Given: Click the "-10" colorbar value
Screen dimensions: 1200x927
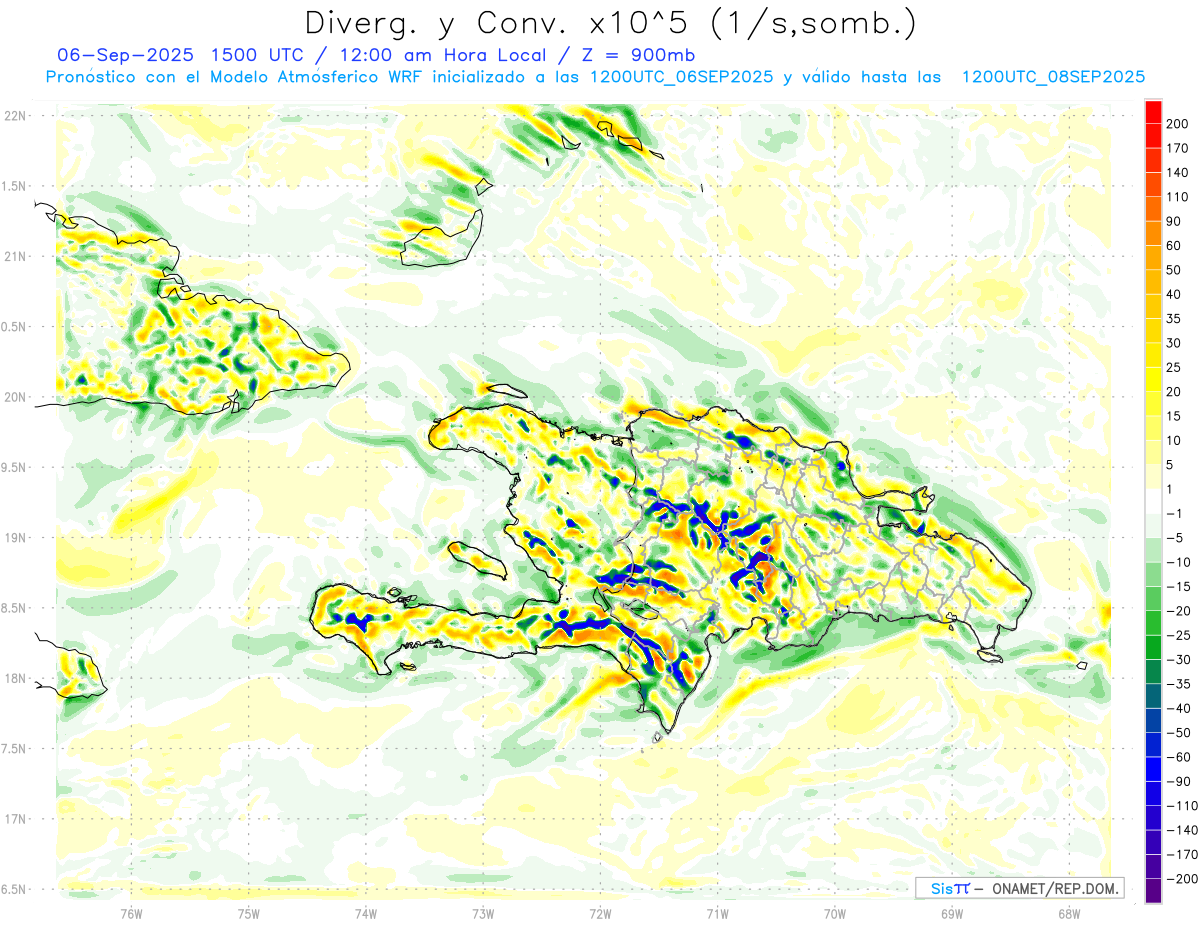Looking at the screenshot, I should click(1179, 562).
